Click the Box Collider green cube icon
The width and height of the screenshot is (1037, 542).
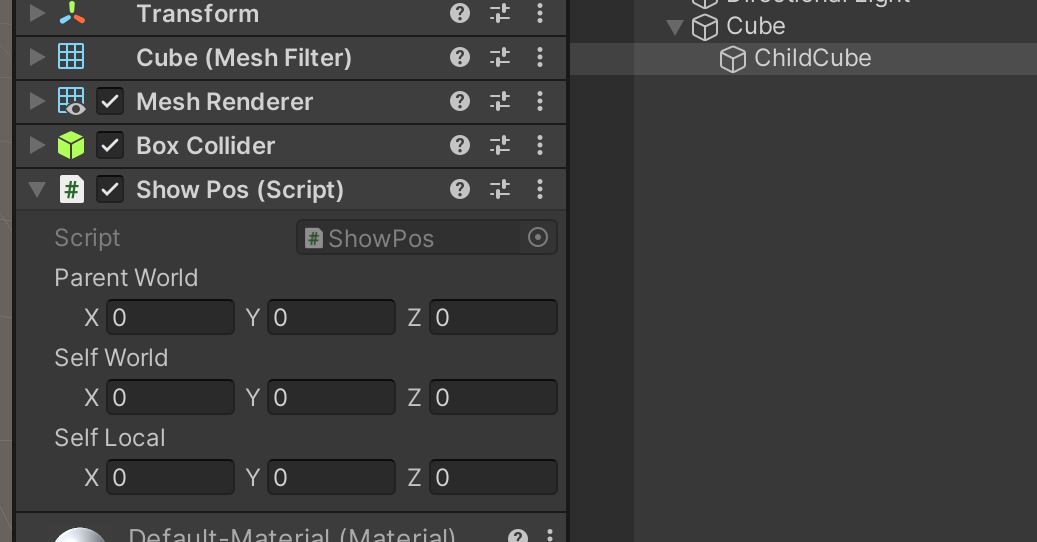(x=71, y=145)
